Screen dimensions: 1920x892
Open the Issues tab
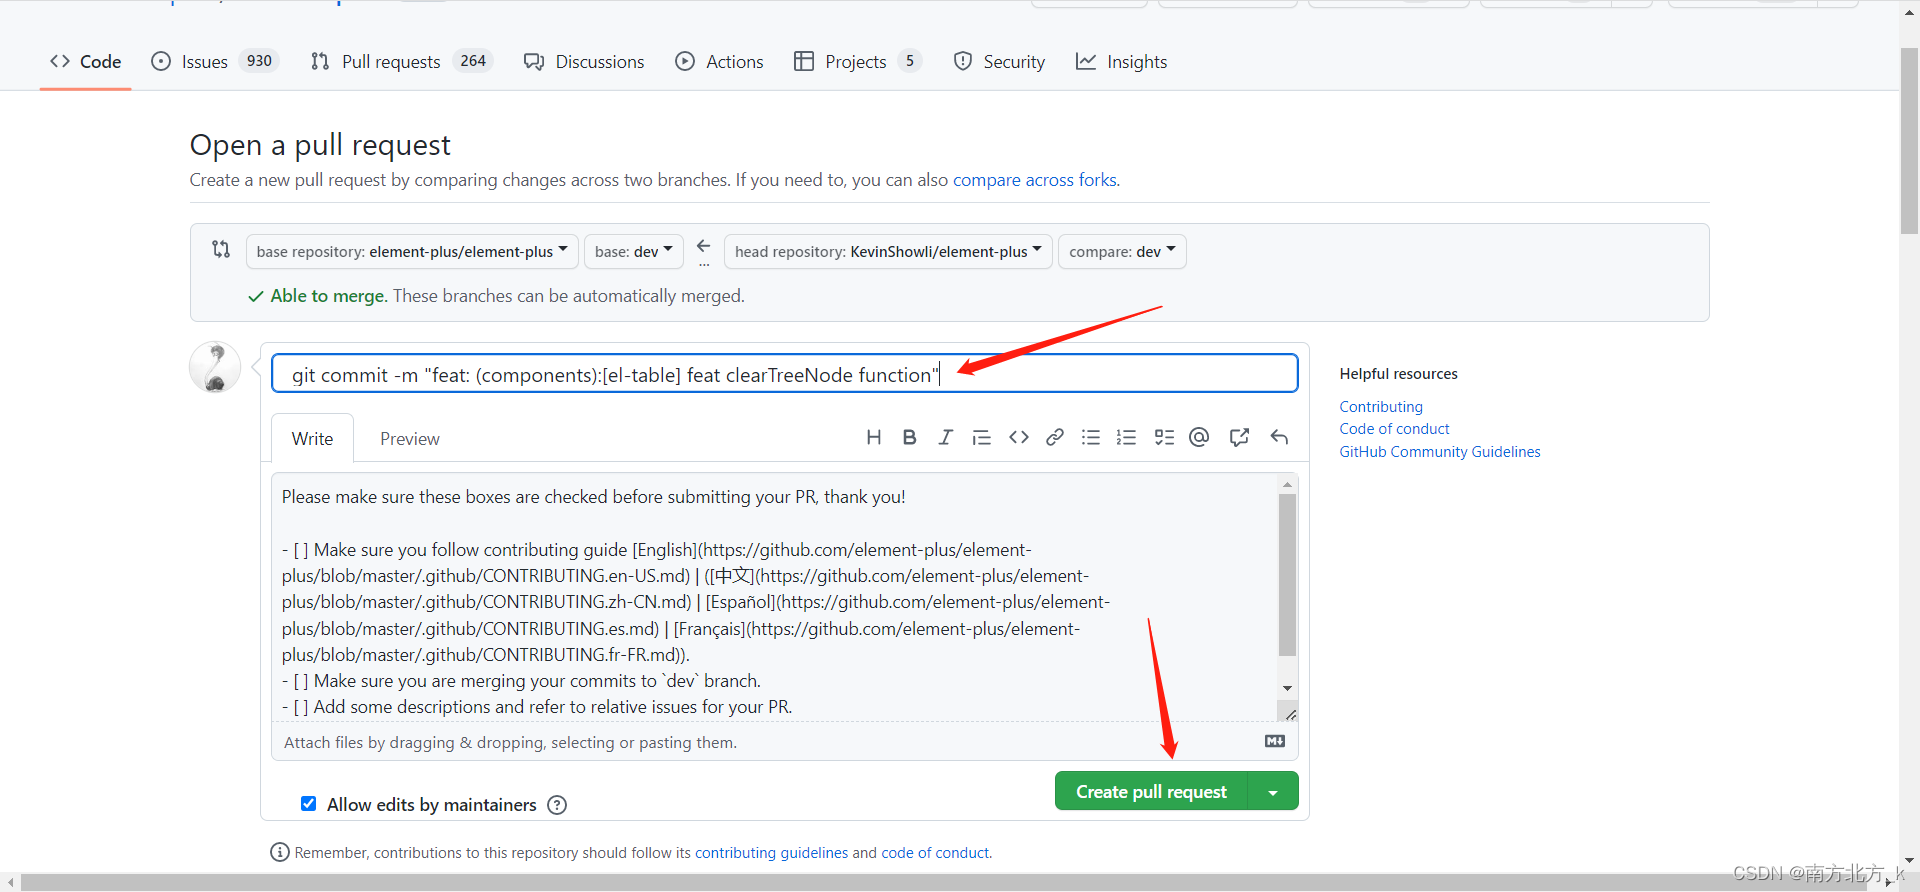tap(214, 61)
